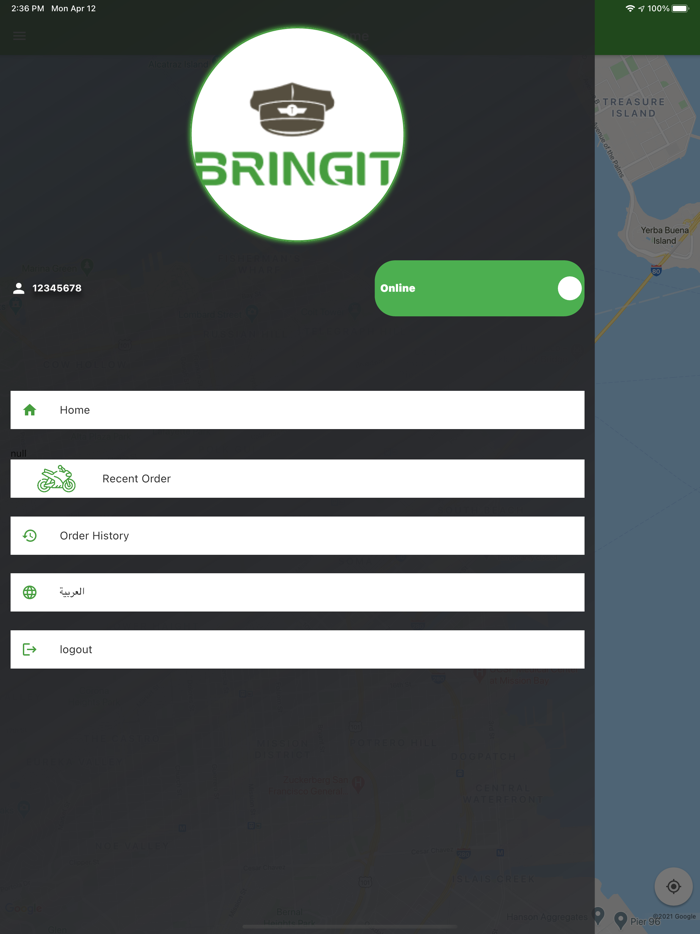Tap the logout menu item

coord(297,649)
